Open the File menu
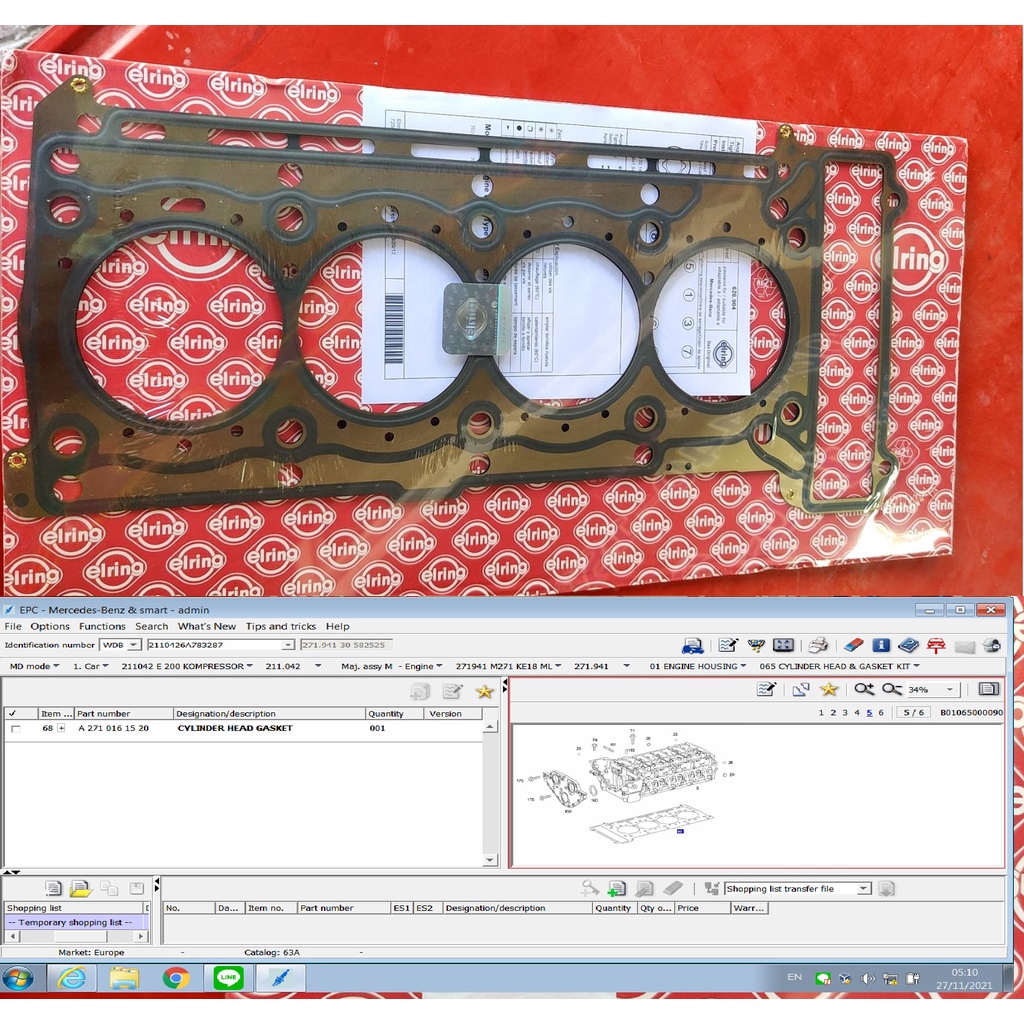 click(13, 626)
